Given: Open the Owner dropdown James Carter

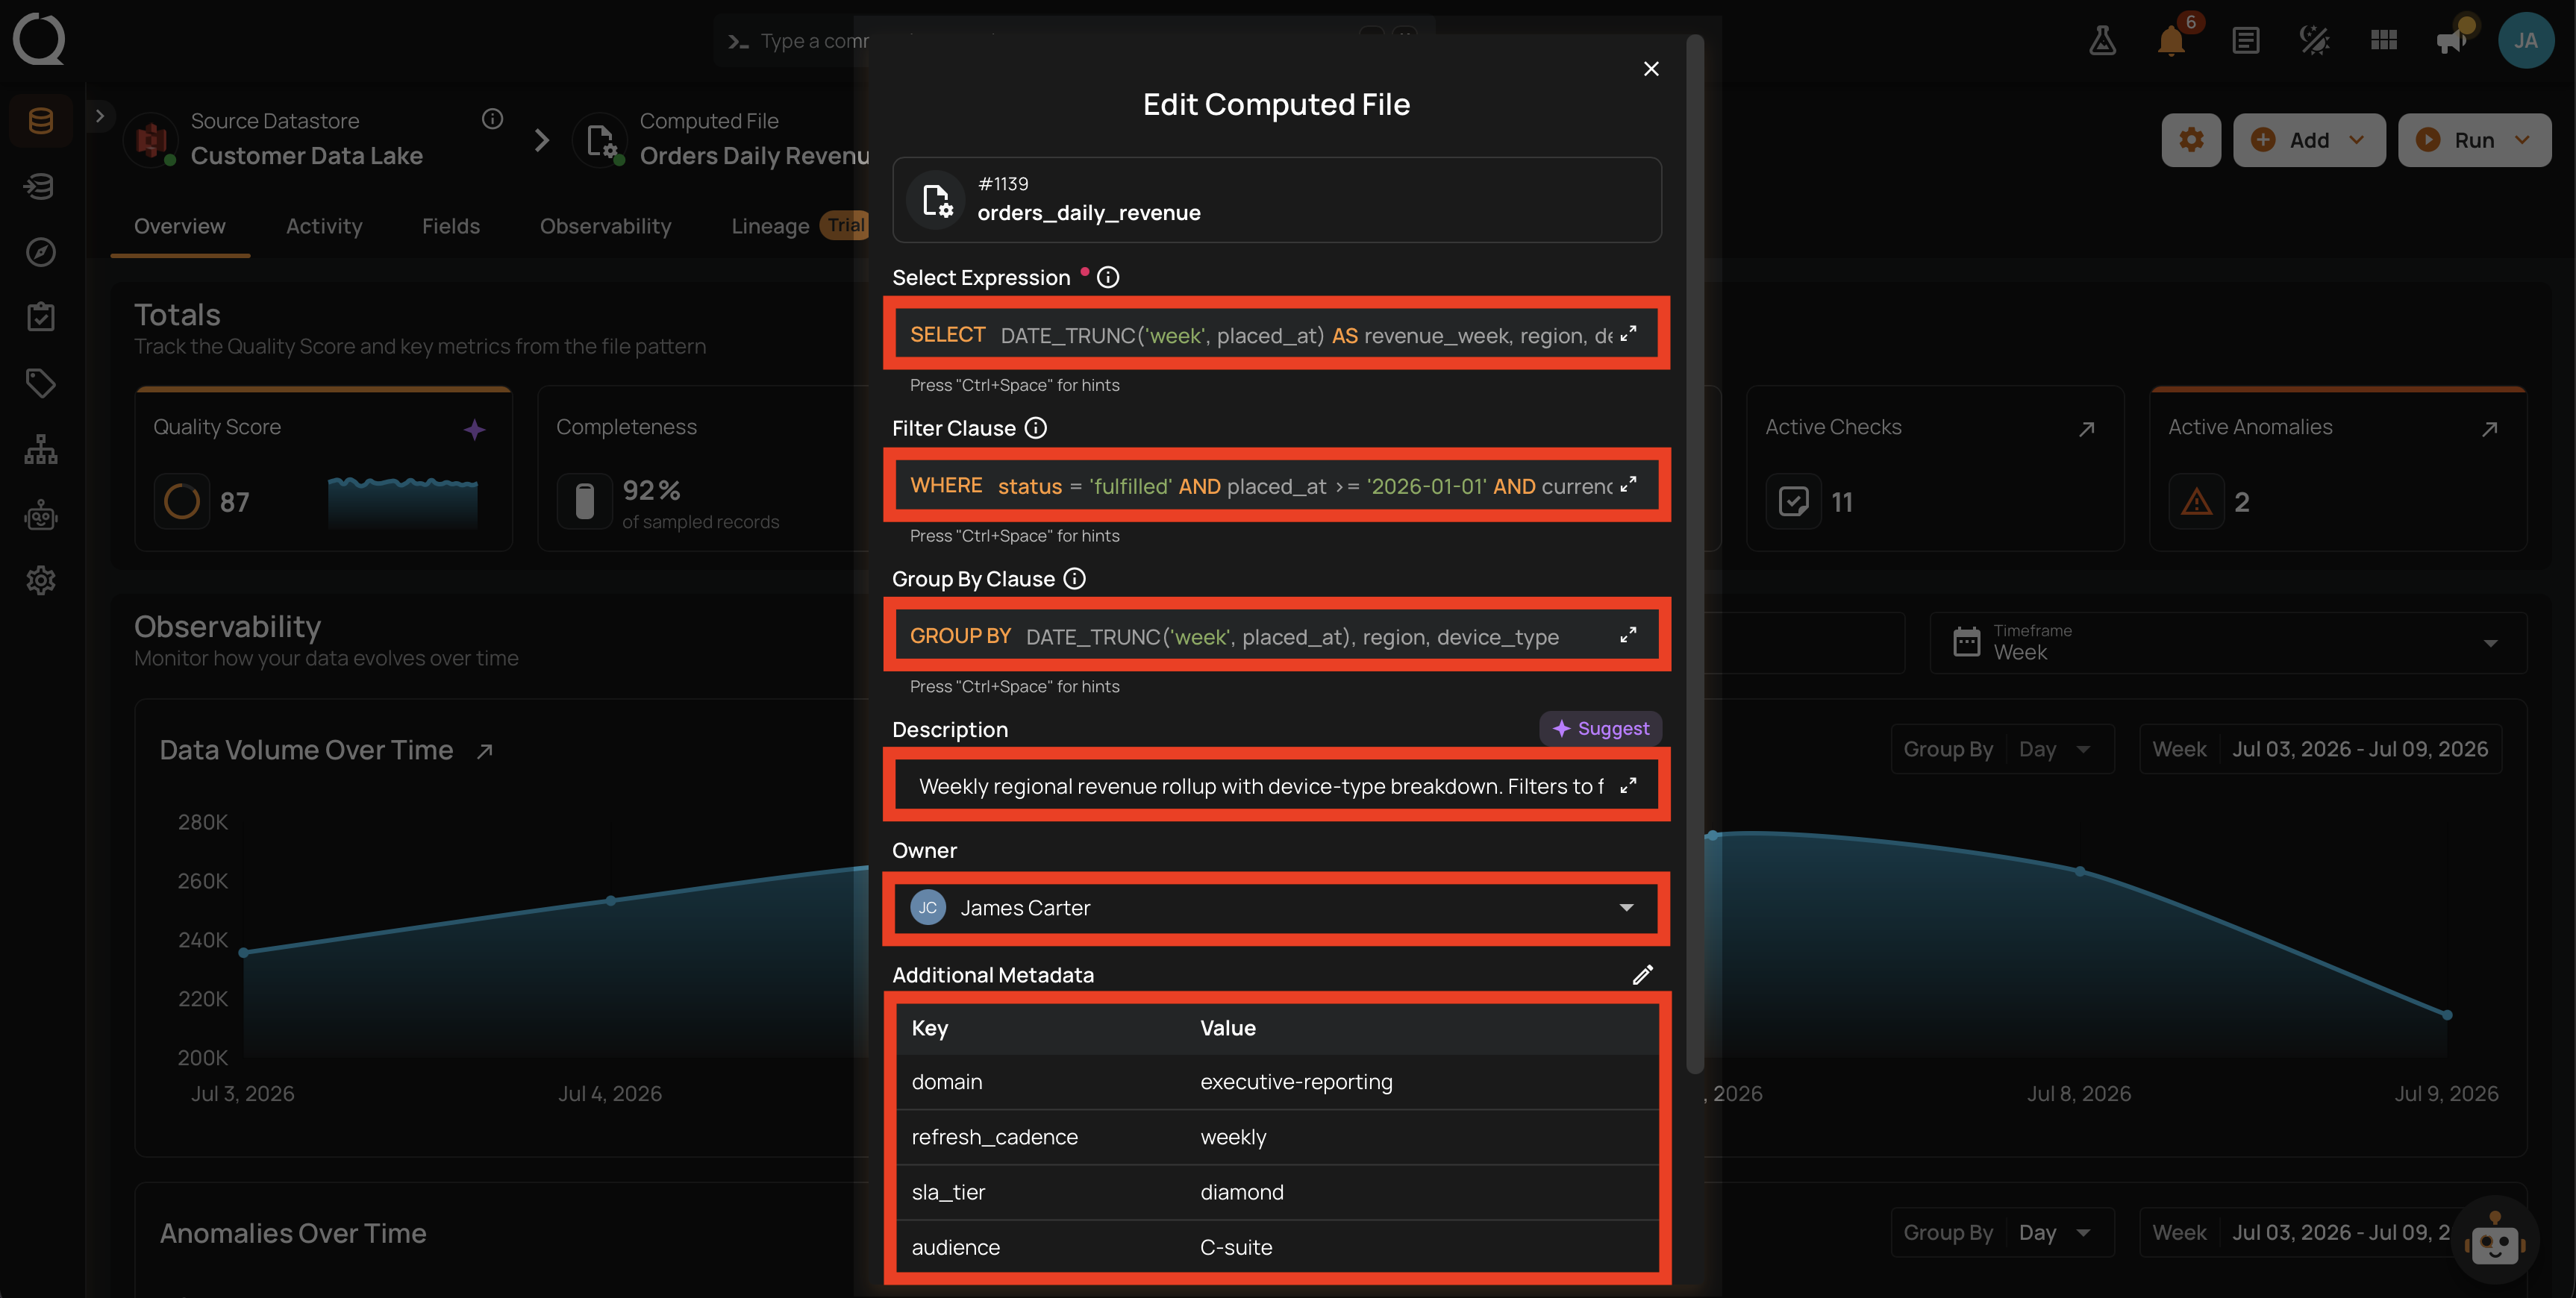Looking at the screenshot, I should coord(1276,908).
